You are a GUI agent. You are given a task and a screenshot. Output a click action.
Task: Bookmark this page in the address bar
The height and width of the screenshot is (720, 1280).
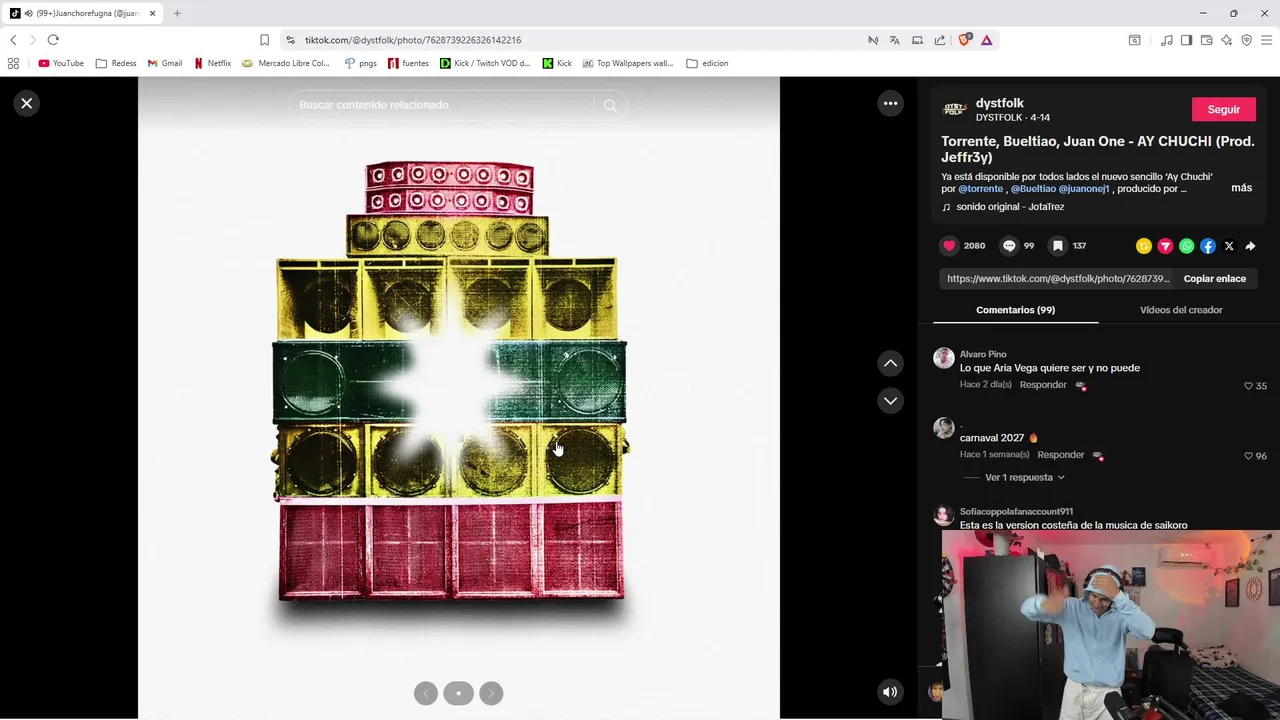(264, 40)
